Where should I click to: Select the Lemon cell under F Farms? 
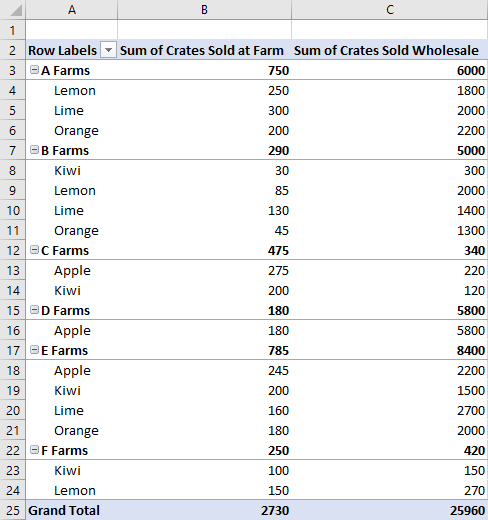(72, 490)
